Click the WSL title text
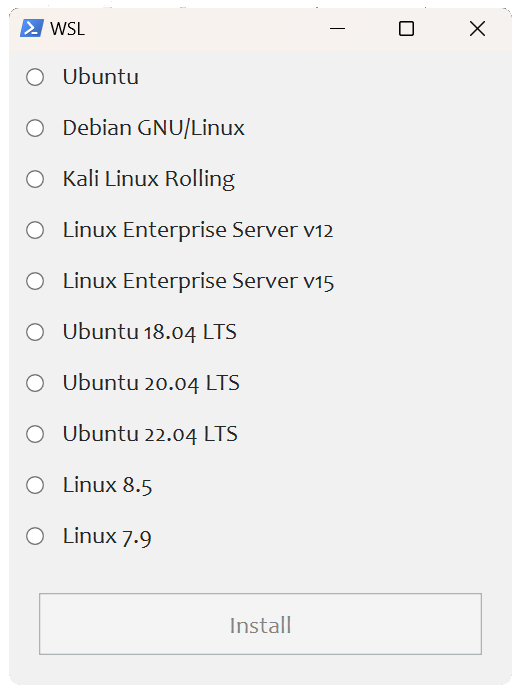Screen dimensions: 520x694 tap(67, 29)
